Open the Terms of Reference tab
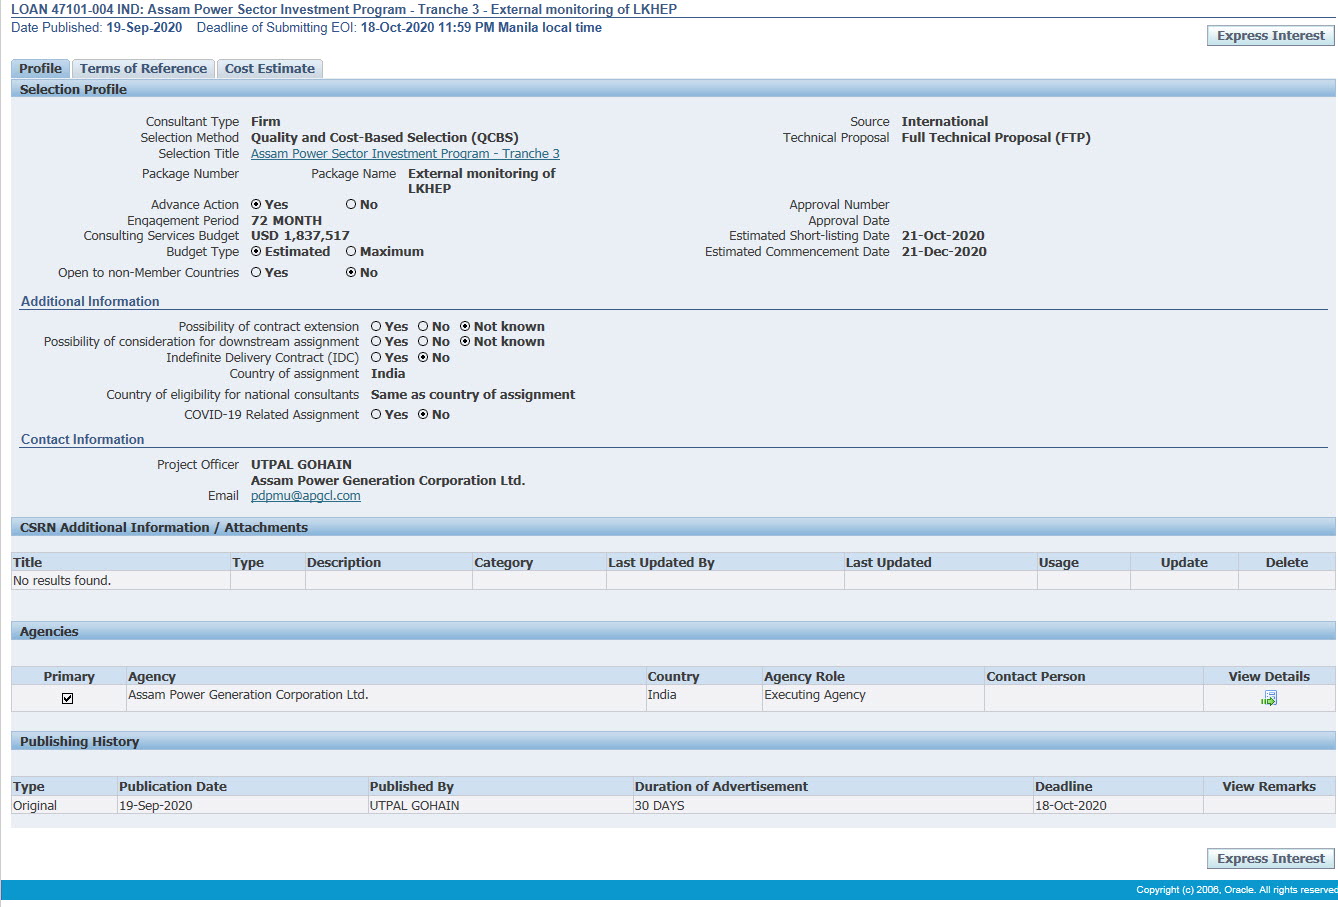 pos(143,68)
